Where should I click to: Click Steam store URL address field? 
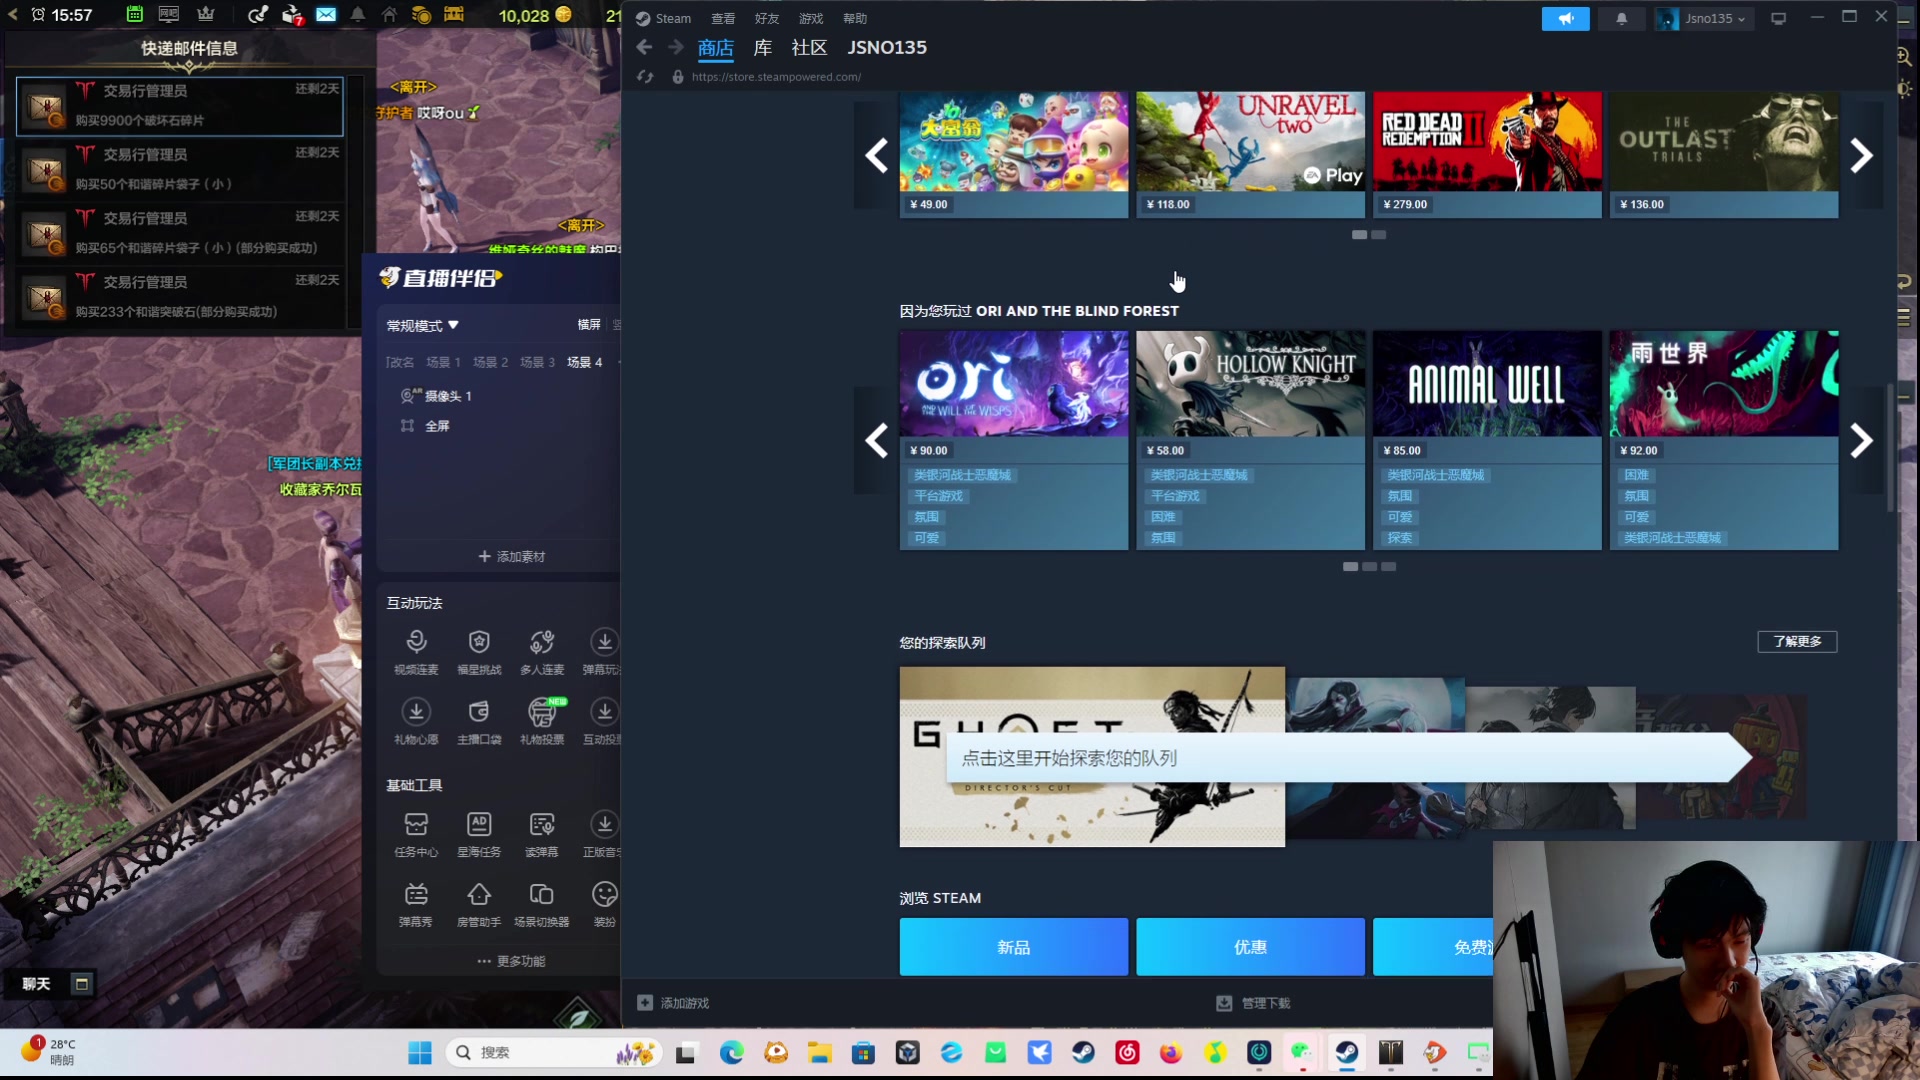(x=776, y=77)
